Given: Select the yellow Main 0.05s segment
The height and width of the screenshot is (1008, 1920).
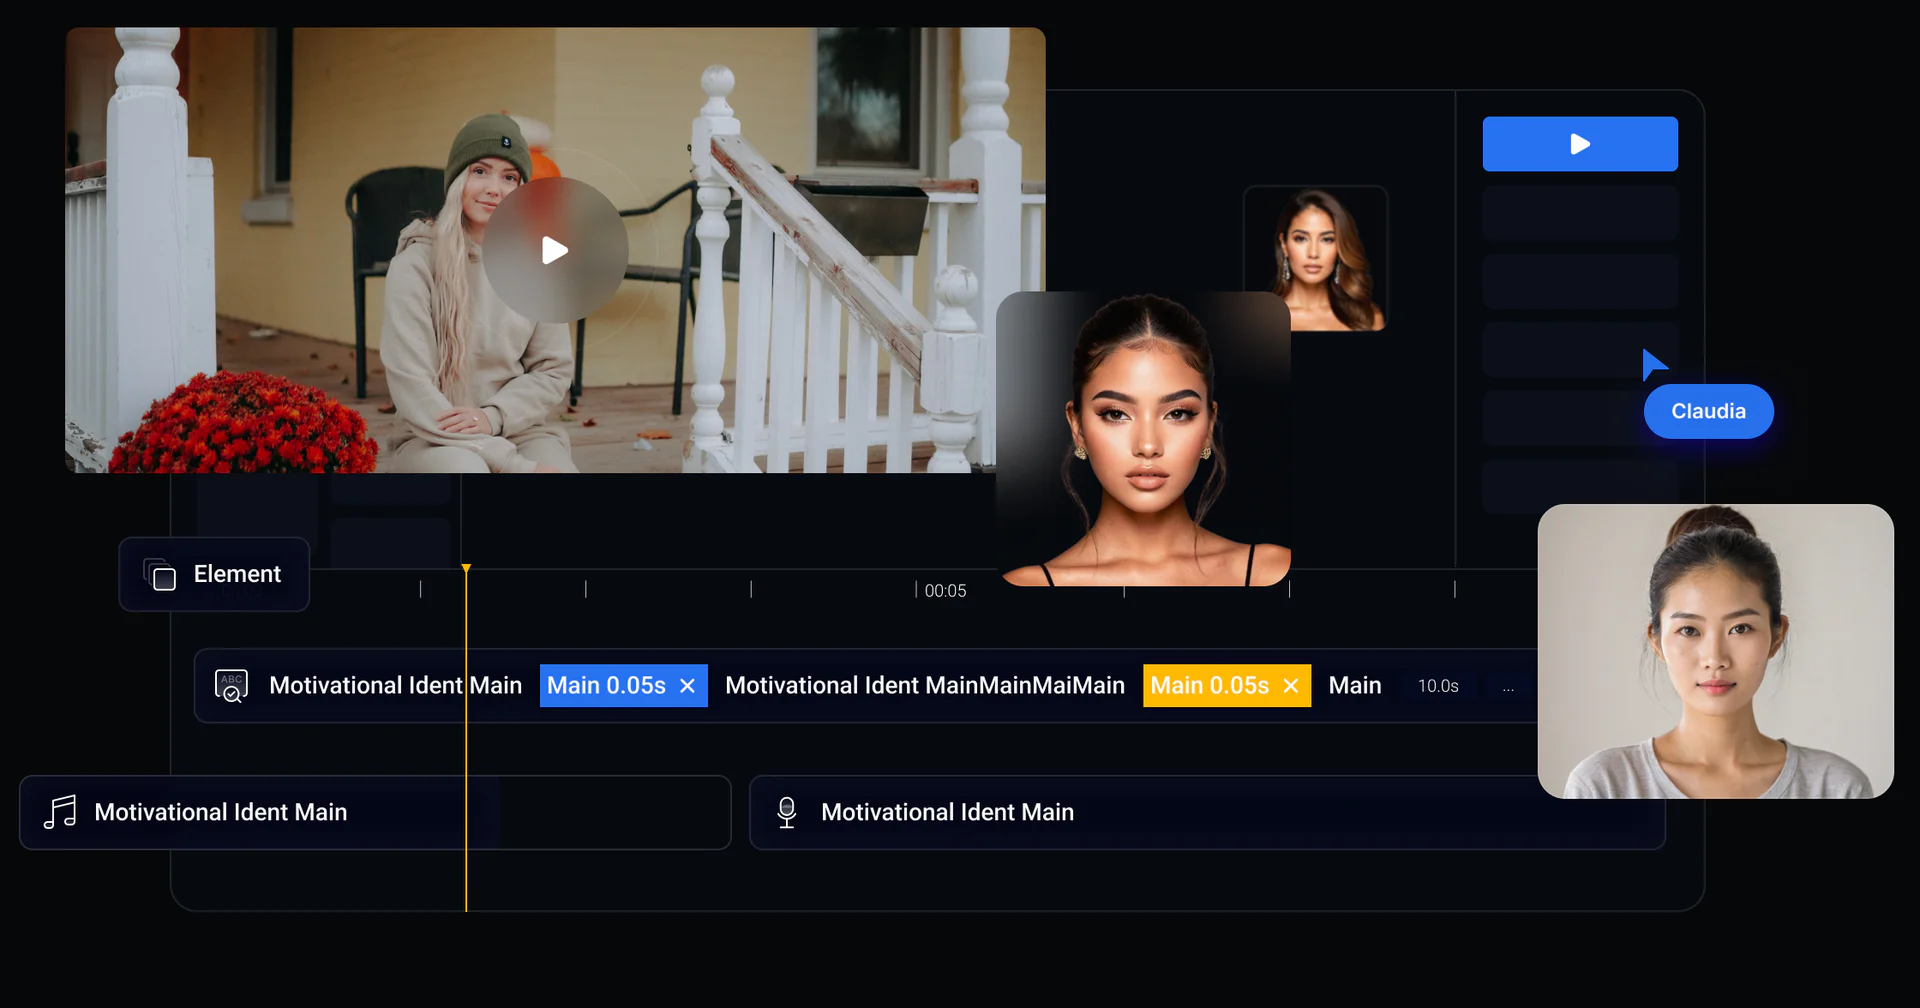Looking at the screenshot, I should (x=1209, y=685).
